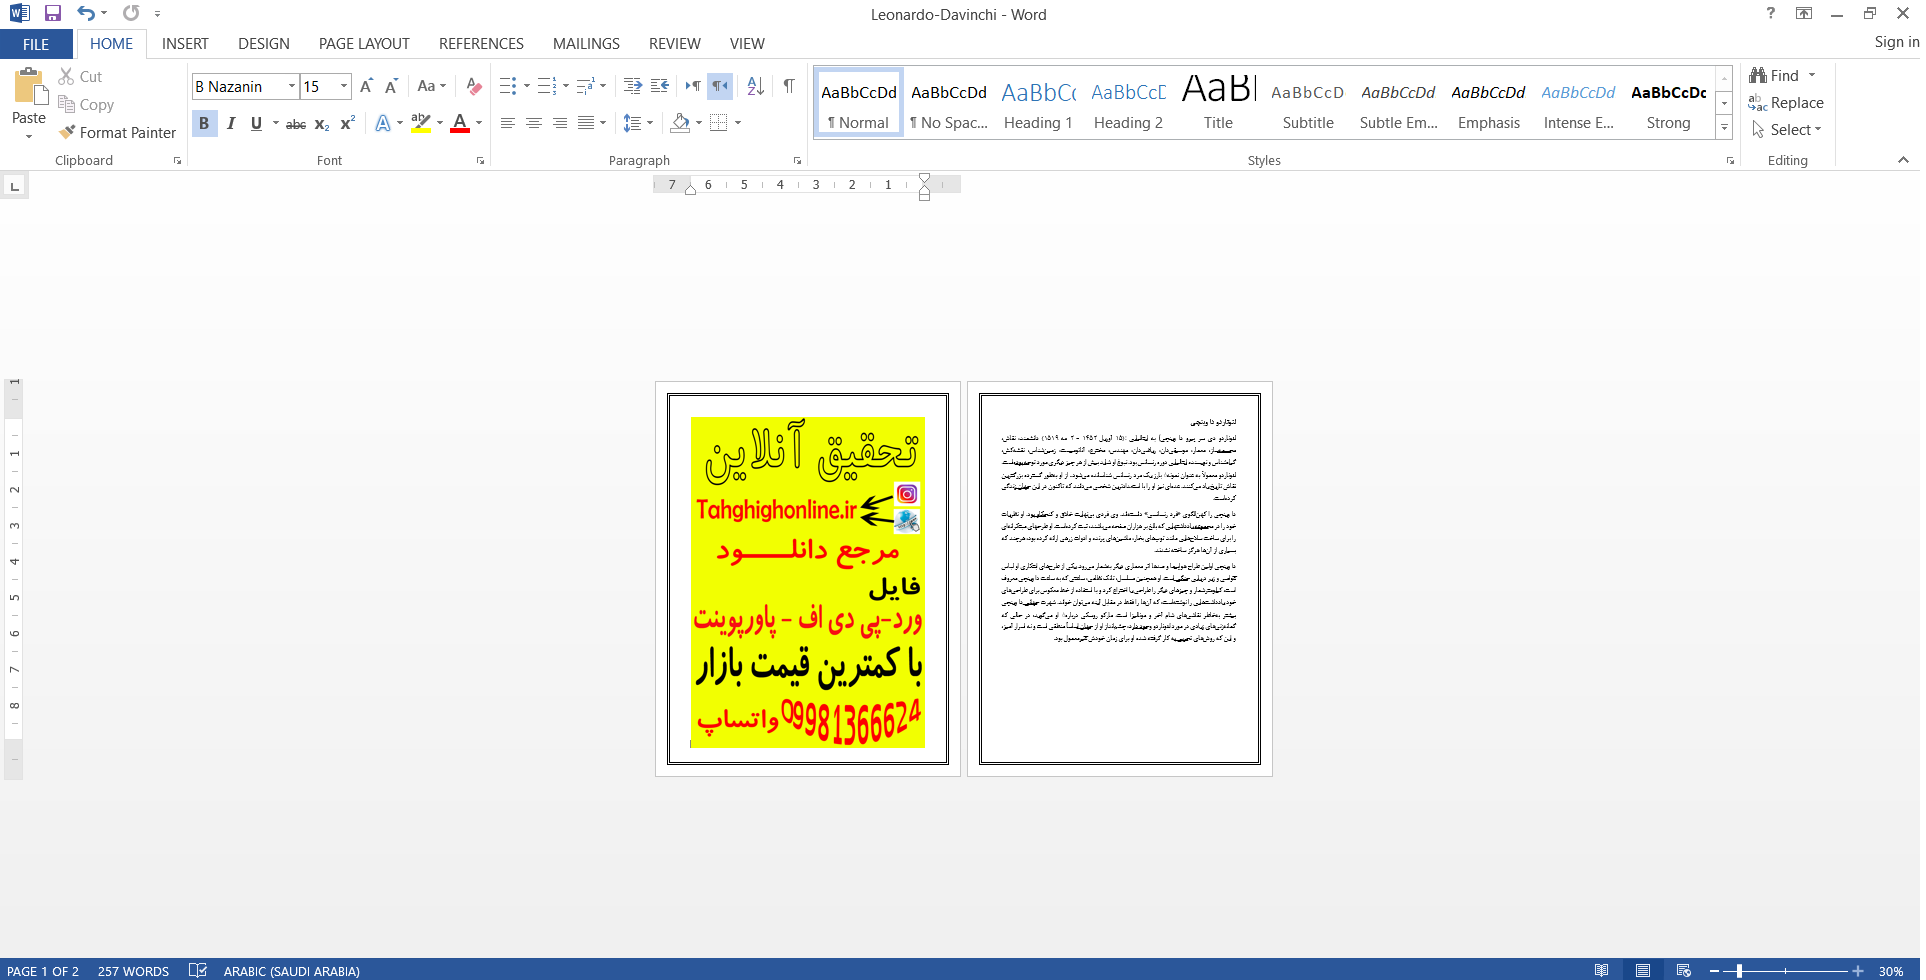This screenshot has height=980, width=1926.
Task: Click Sign in link
Action: pos(1896,42)
